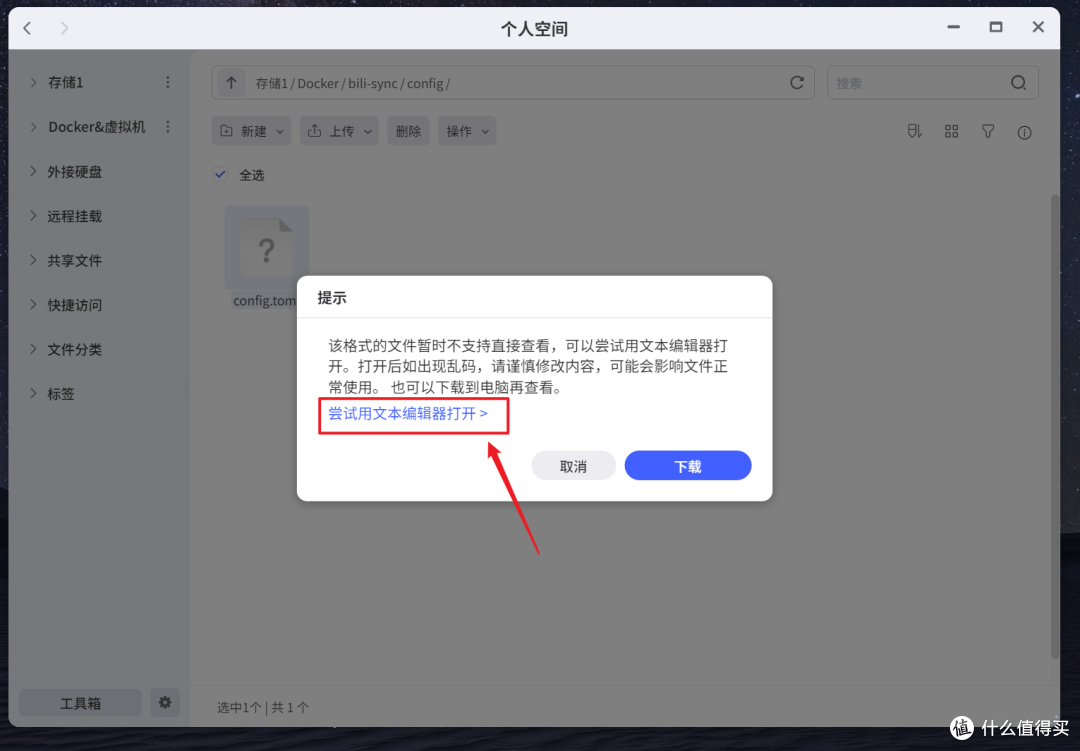Image resolution: width=1080 pixels, height=751 pixels.
Task: Close the 个人空间 window
Action: pos(1038,28)
